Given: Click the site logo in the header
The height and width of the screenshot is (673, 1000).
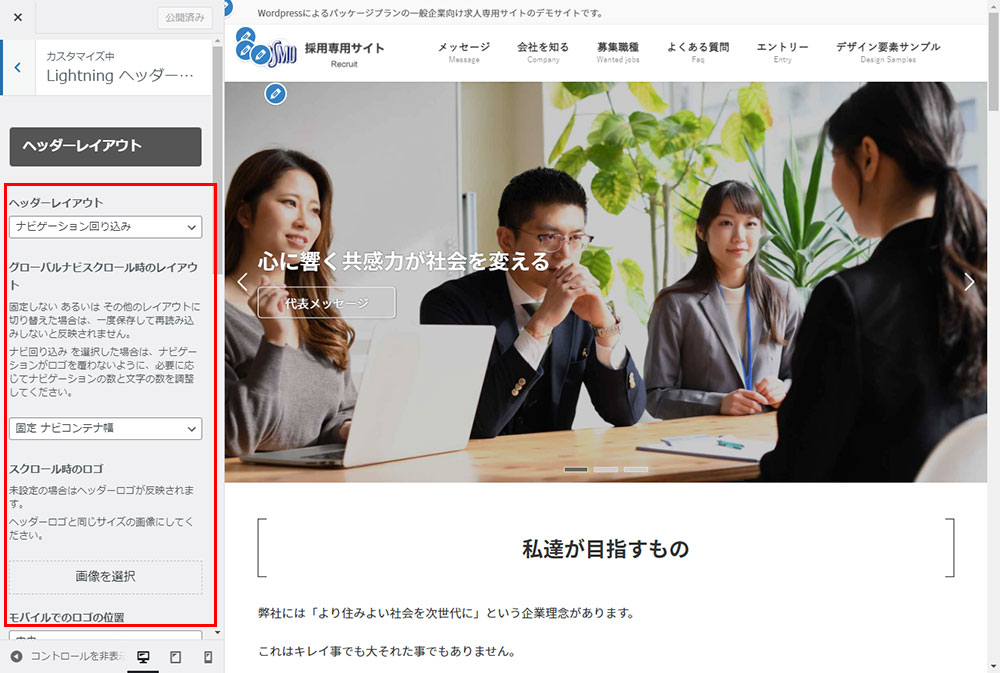Looking at the screenshot, I should (x=266, y=52).
